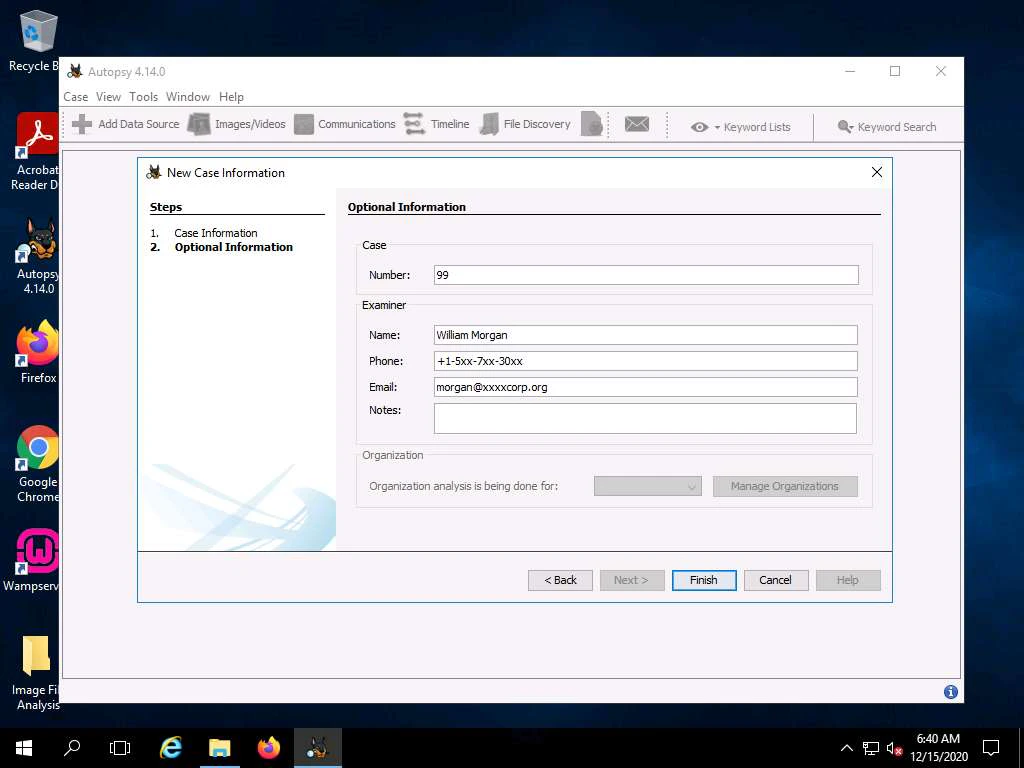
Task: Open the Keyword Lists eye dropdown
Action: pyautogui.click(x=740, y=127)
